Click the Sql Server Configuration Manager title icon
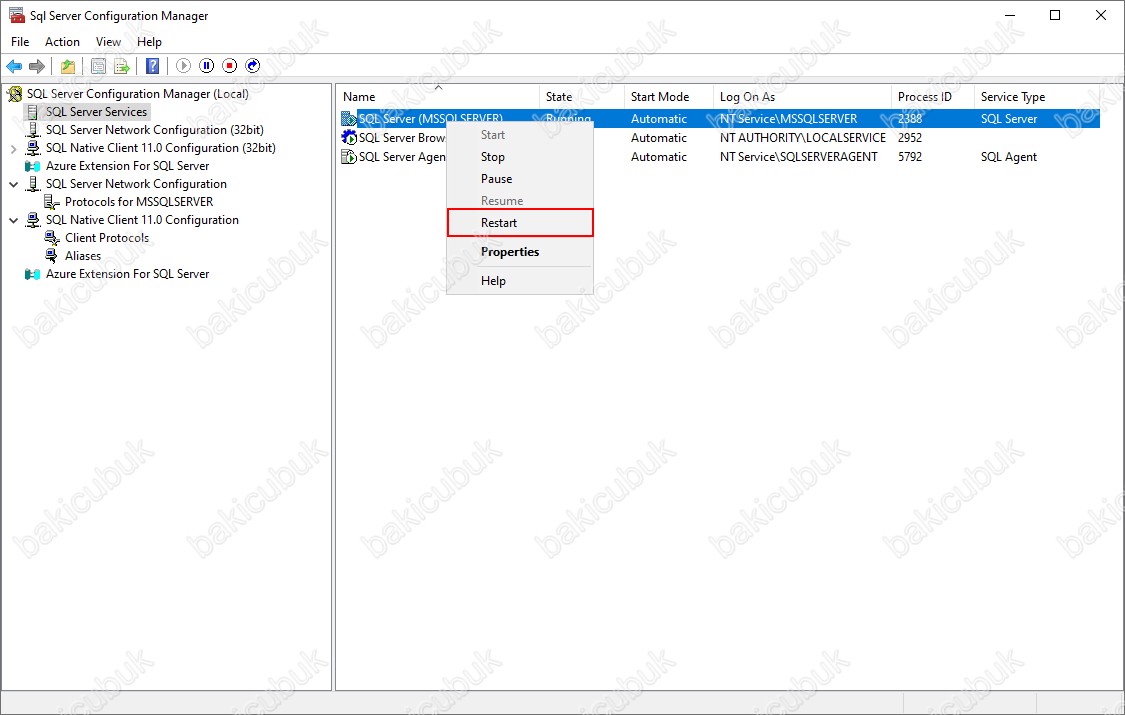Viewport: 1125px width, 715px height. (17, 15)
